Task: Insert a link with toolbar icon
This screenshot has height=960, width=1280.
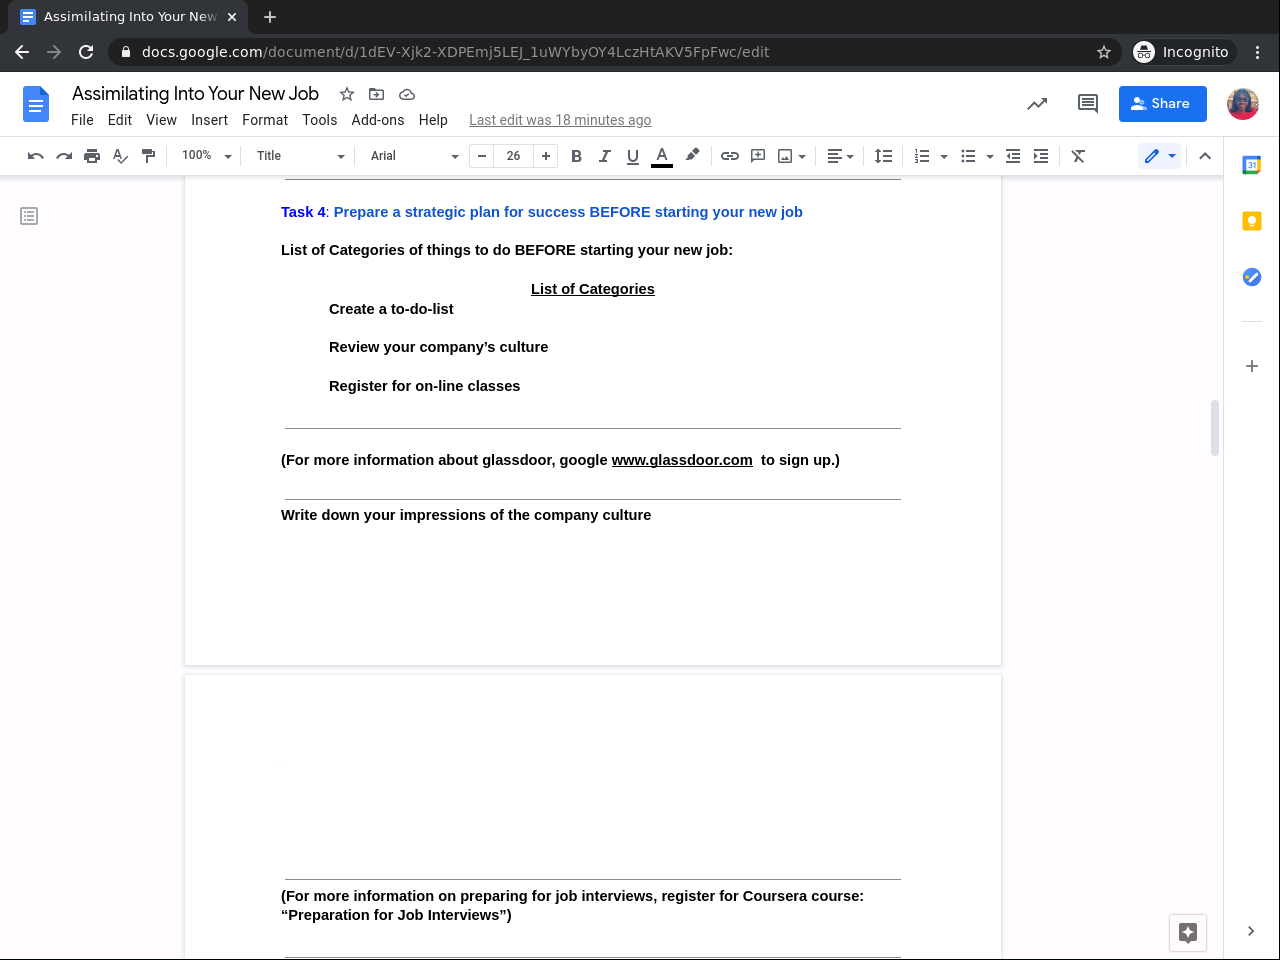Action: pos(730,156)
